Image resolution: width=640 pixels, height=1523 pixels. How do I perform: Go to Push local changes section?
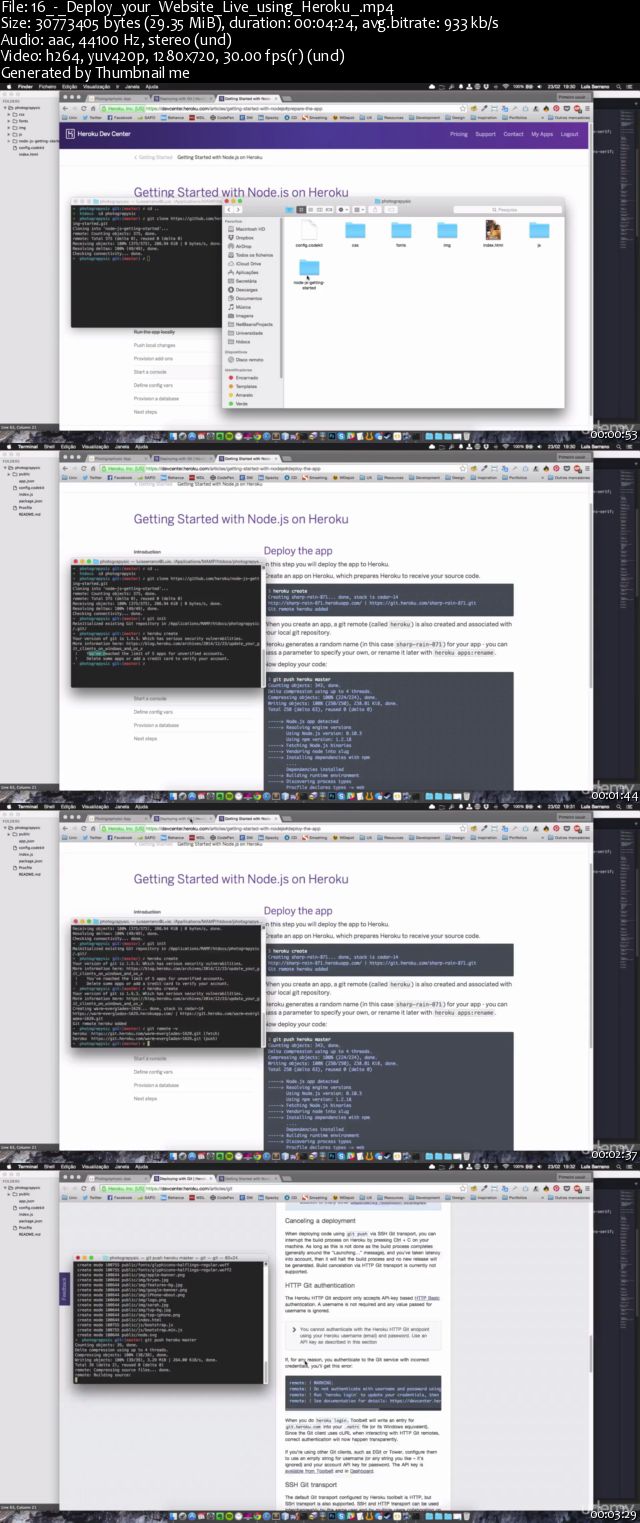(x=155, y=345)
